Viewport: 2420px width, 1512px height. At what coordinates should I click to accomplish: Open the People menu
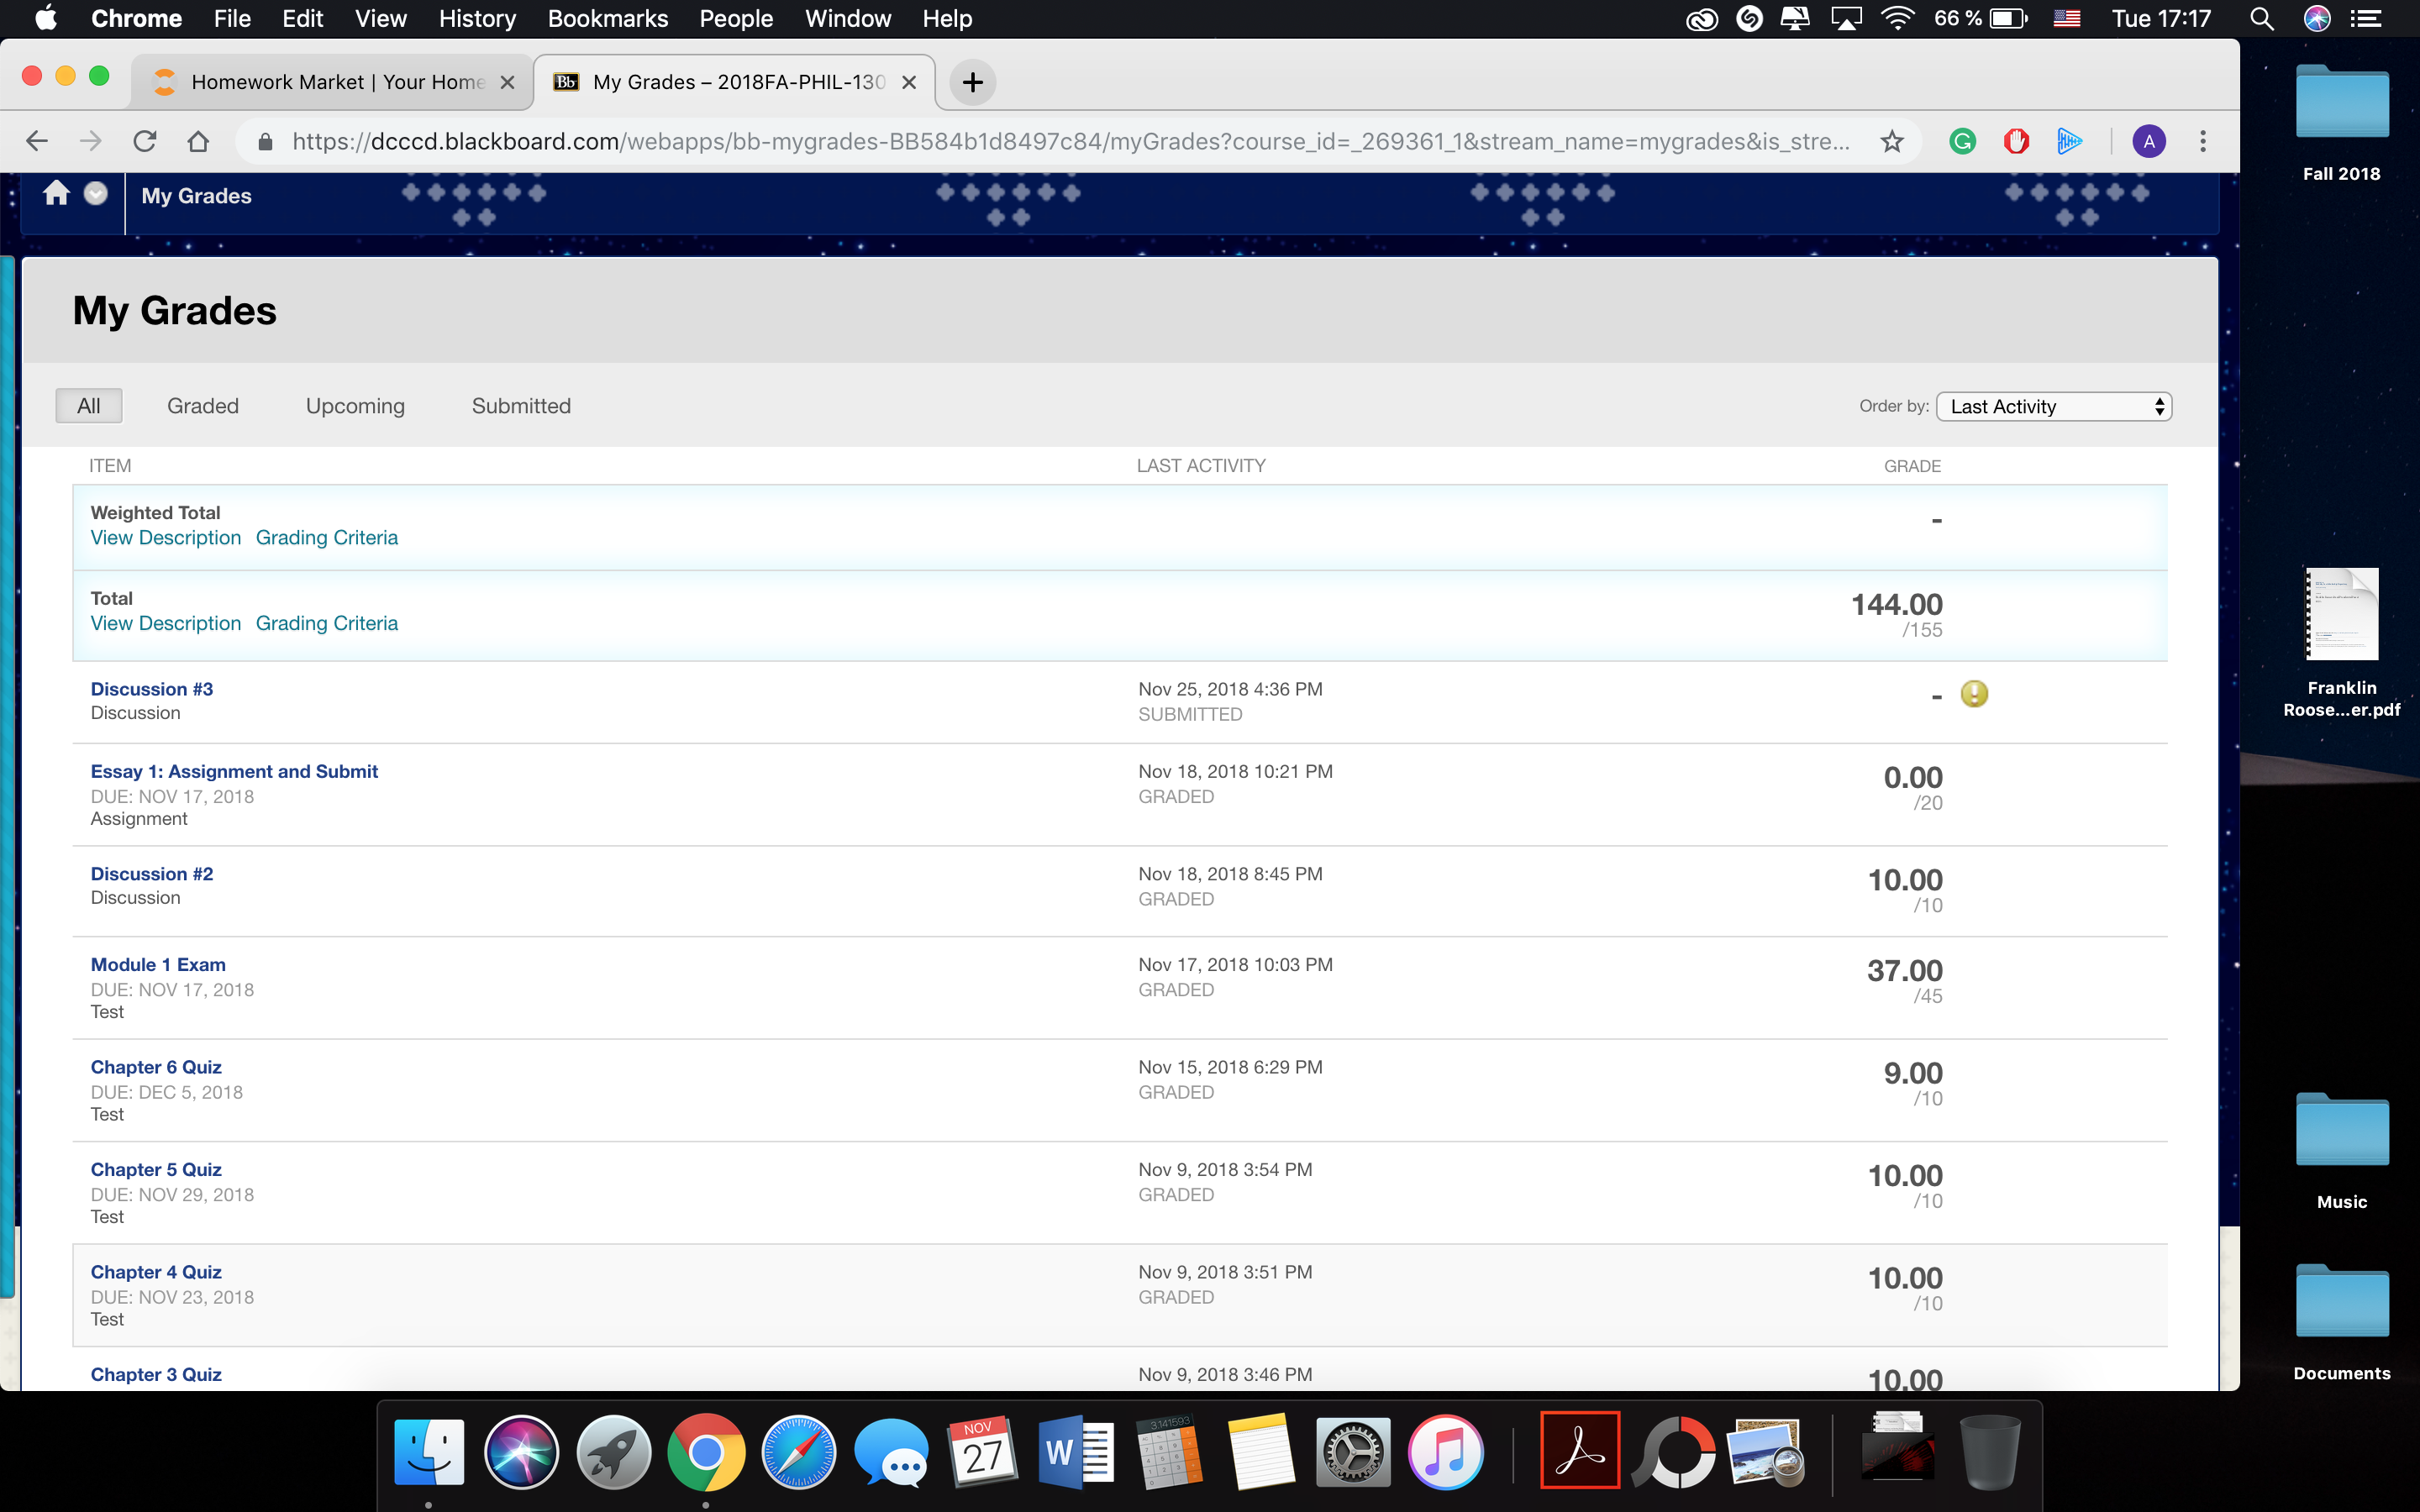(x=736, y=18)
